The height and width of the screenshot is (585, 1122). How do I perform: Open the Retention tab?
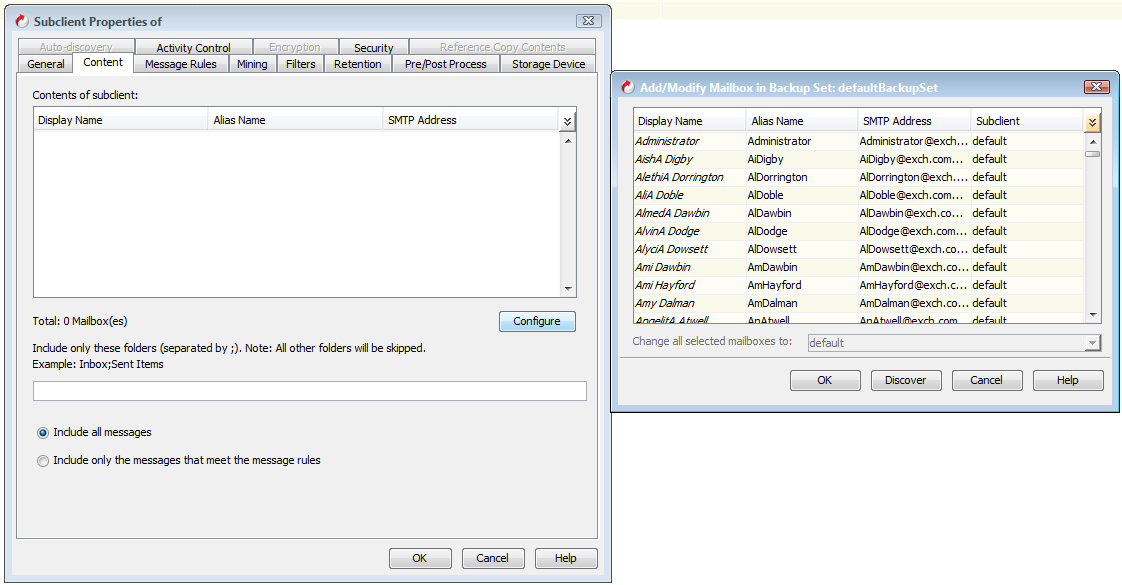[x=357, y=63]
